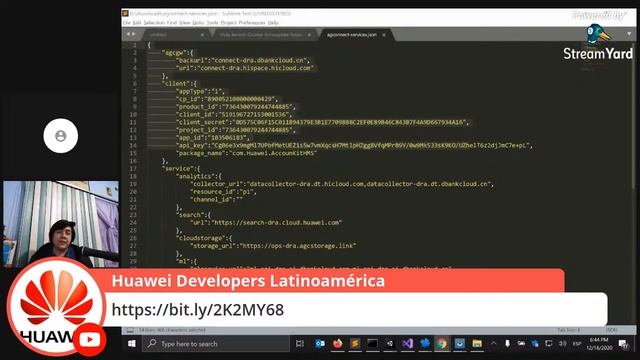The image size is (640, 360).
Task: Open the tab list dropdown arrow
Action: tap(629, 34)
